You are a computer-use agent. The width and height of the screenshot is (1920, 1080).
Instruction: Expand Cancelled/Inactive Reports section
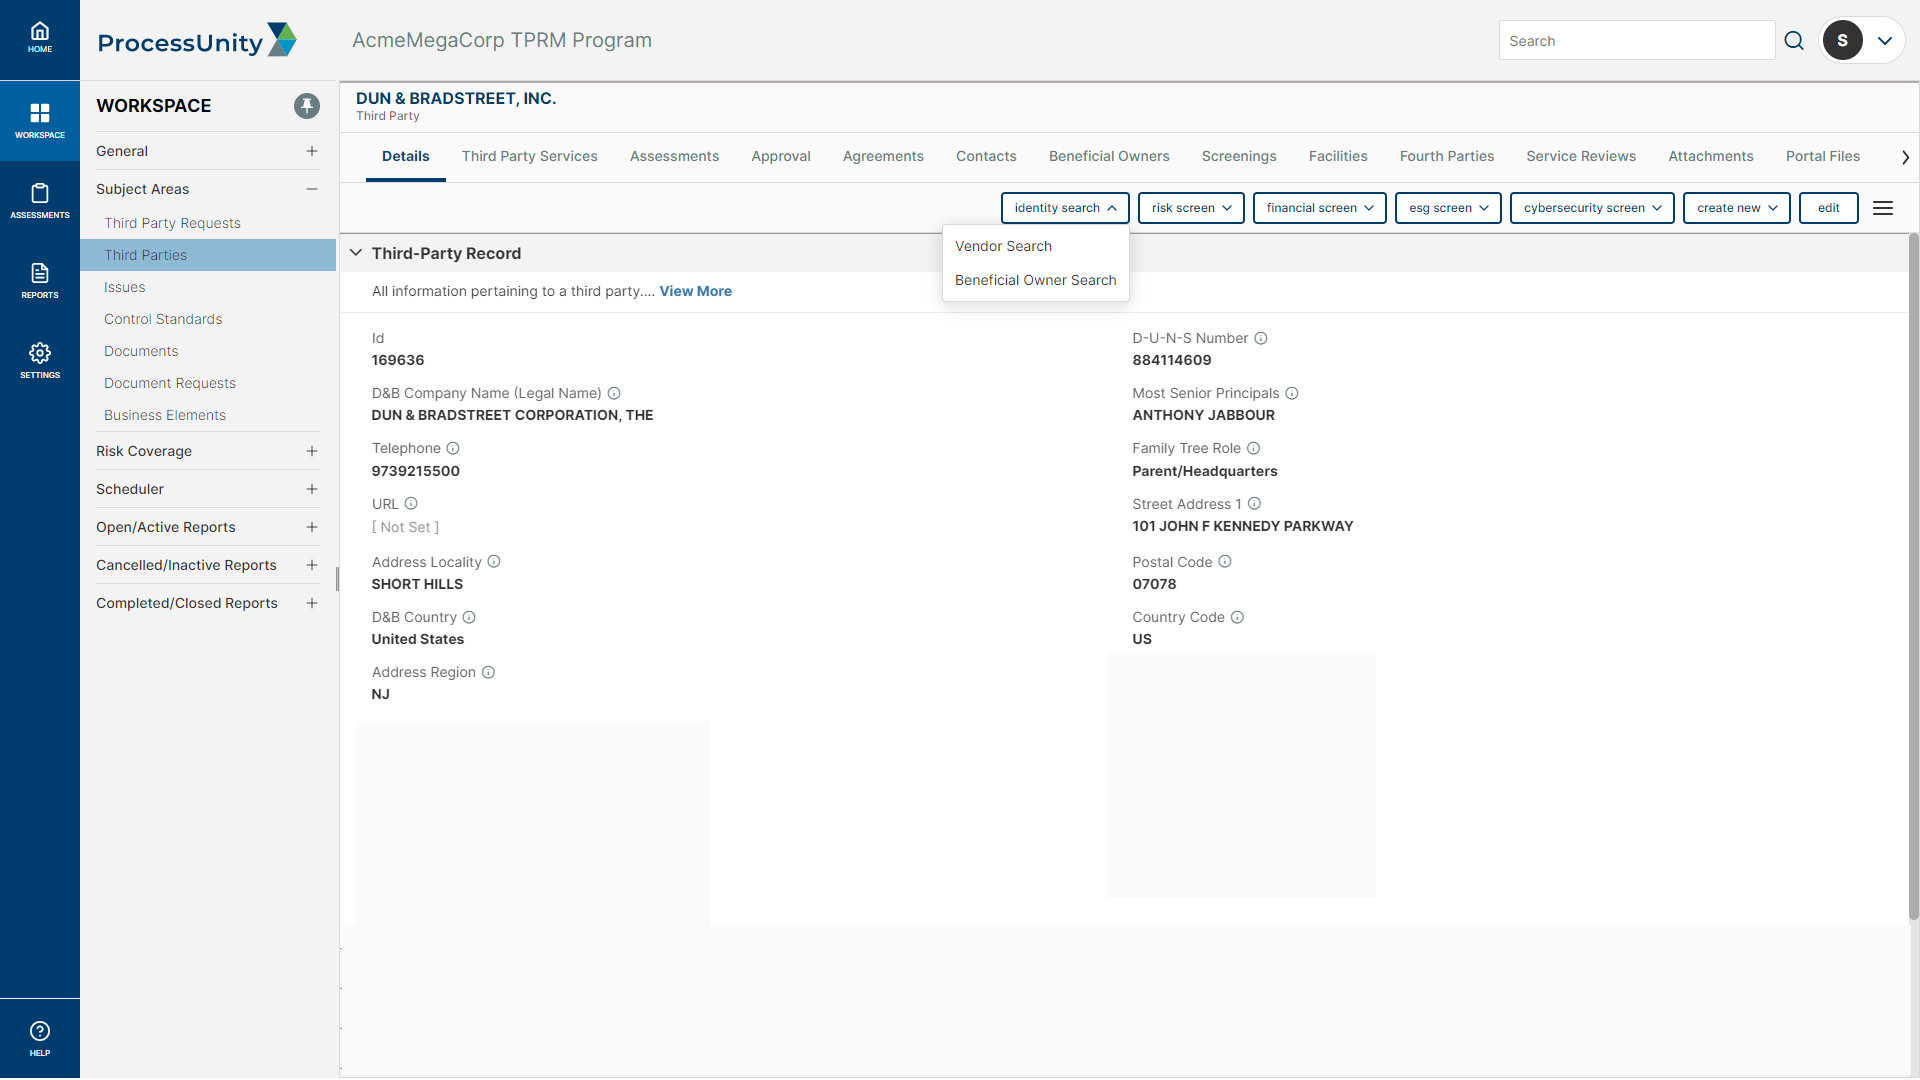pos(312,565)
